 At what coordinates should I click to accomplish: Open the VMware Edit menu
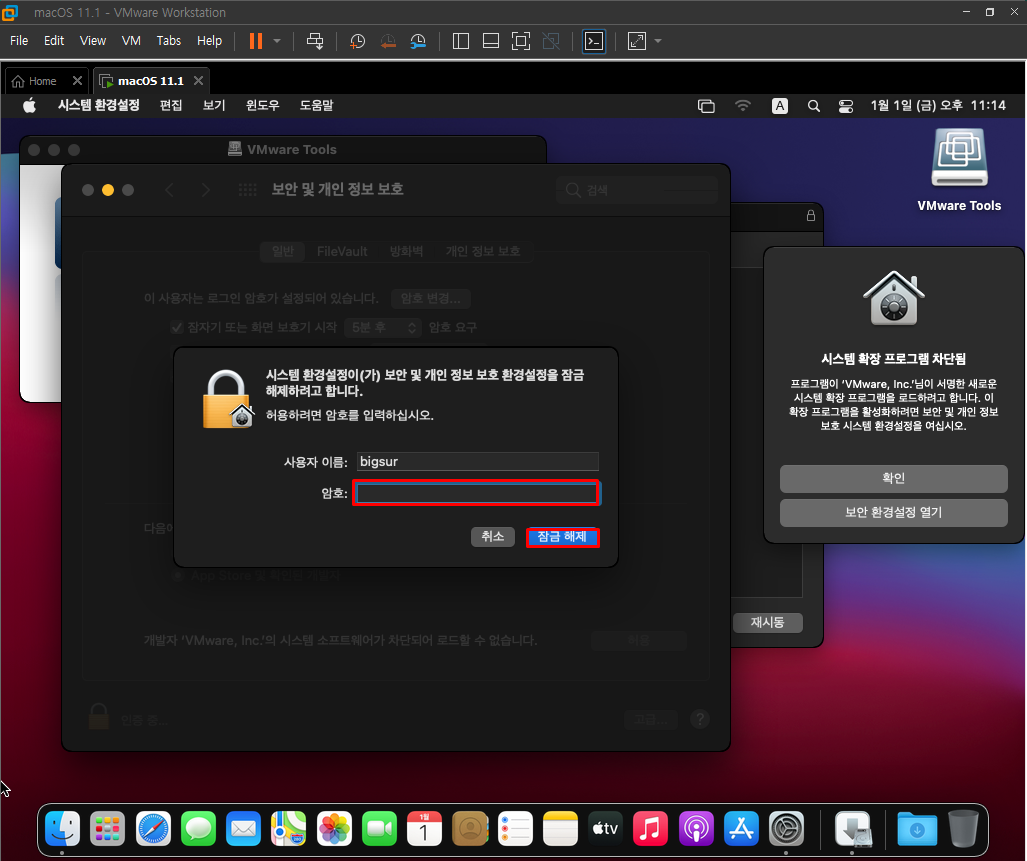54,41
